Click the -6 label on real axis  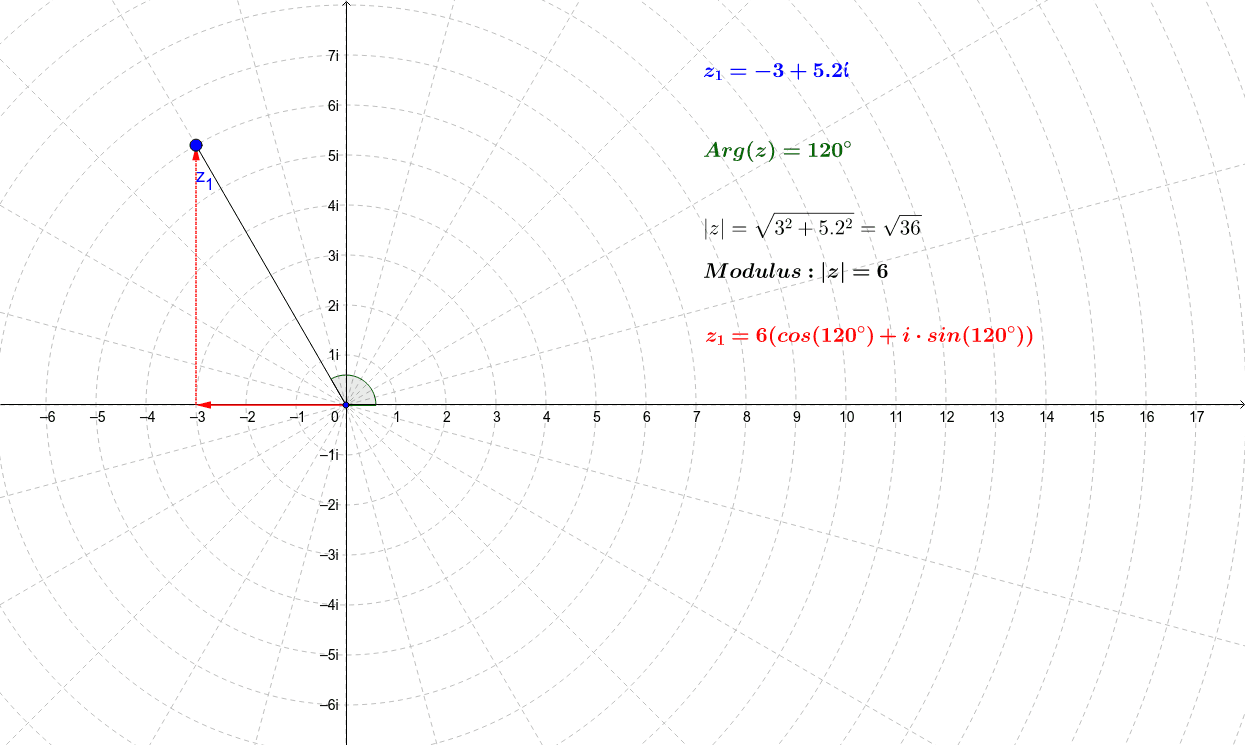coord(46,417)
